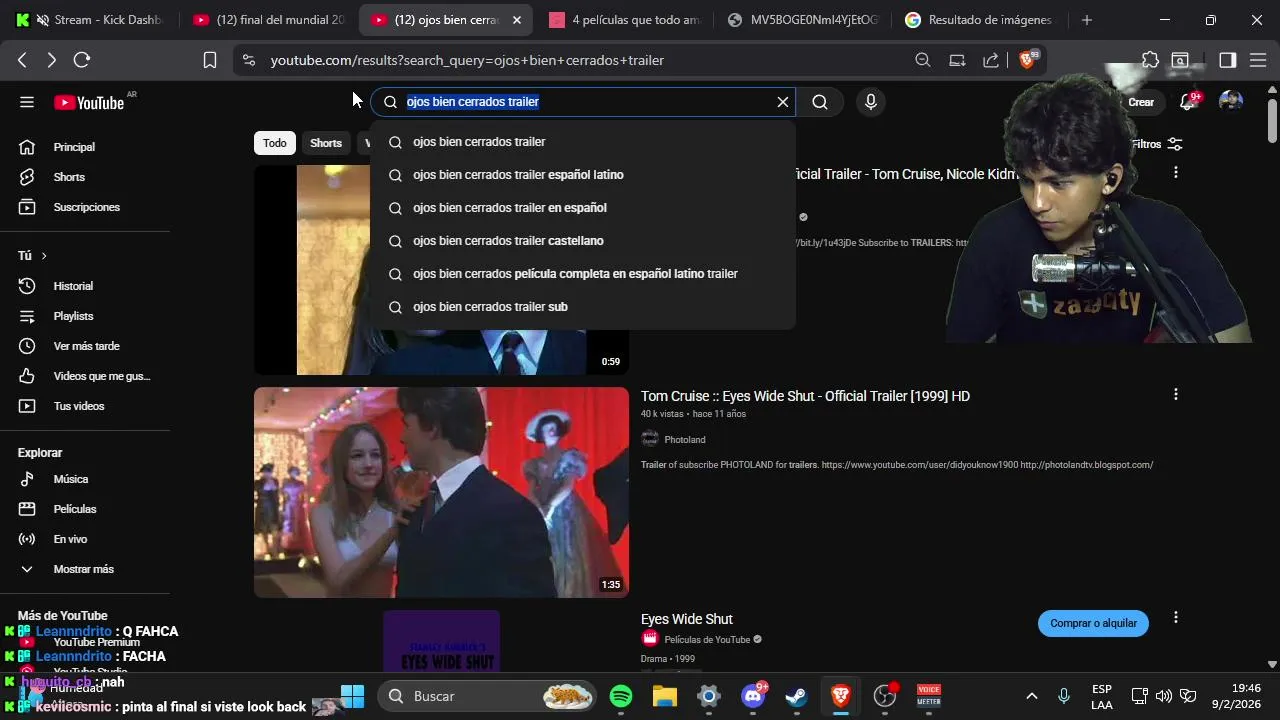The image size is (1280, 720).
Task: Switch to the '4 películas que todo' tab
Action: coord(624,20)
